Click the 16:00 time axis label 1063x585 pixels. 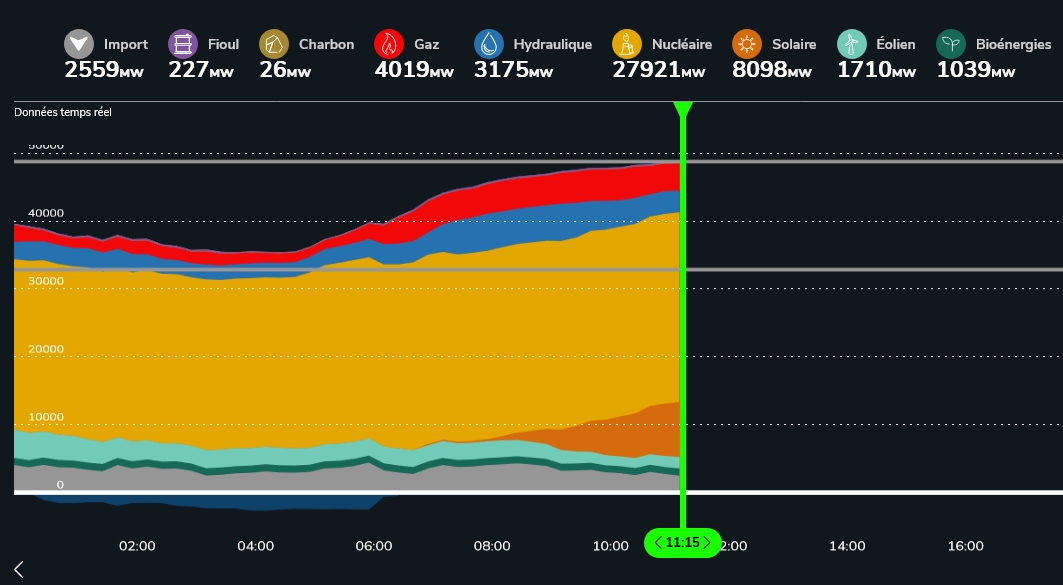point(965,546)
